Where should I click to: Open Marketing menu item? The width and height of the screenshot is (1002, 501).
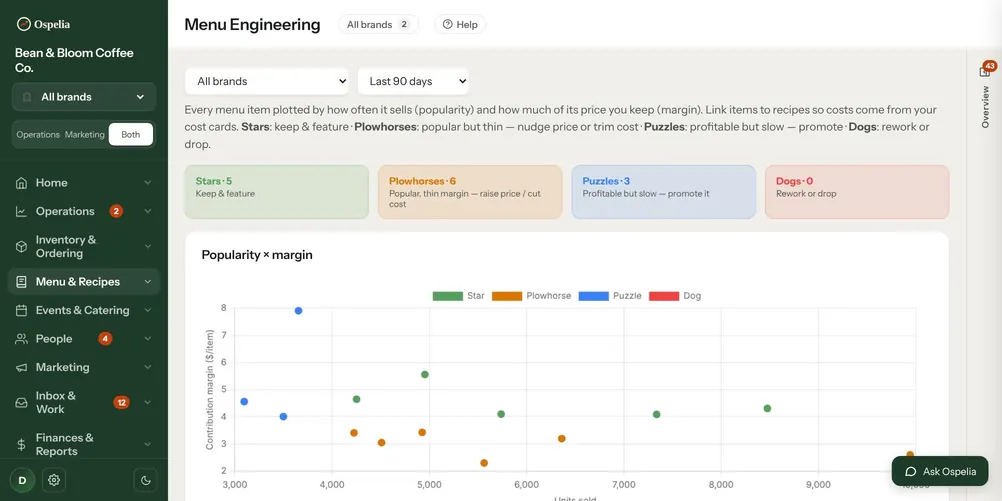coord(84,367)
